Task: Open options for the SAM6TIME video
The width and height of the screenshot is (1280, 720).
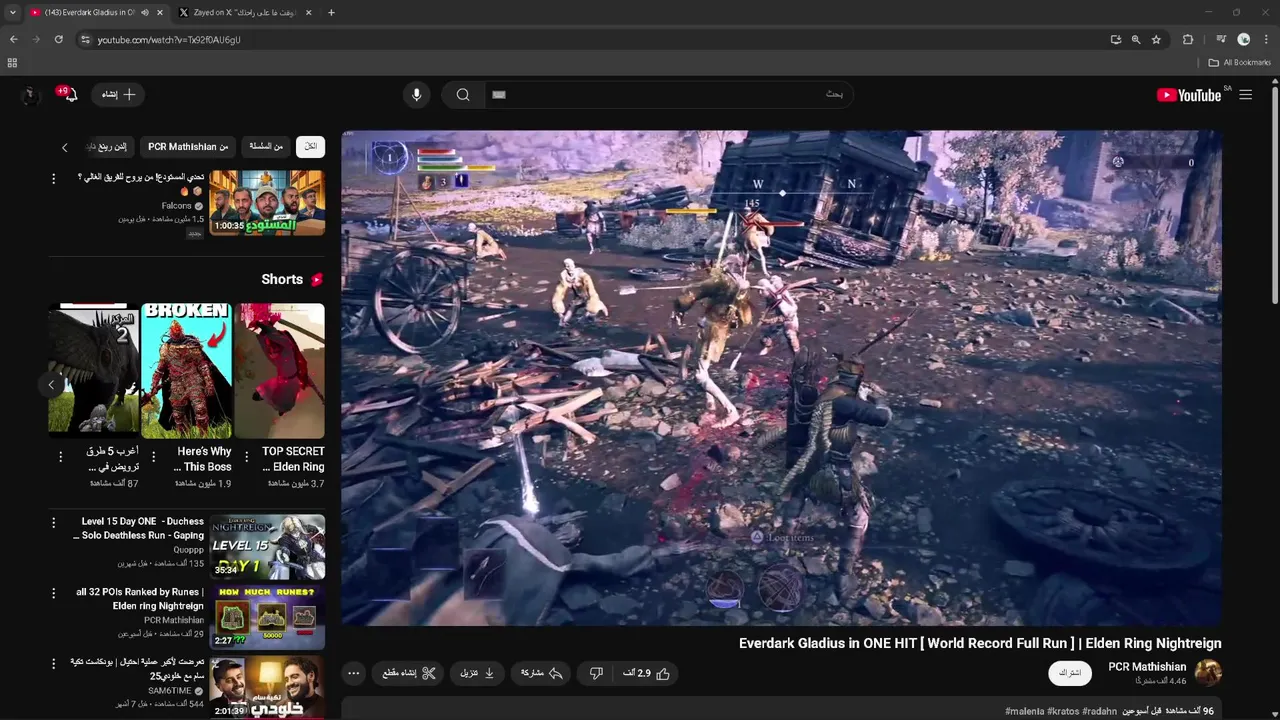Action: pos(54,663)
